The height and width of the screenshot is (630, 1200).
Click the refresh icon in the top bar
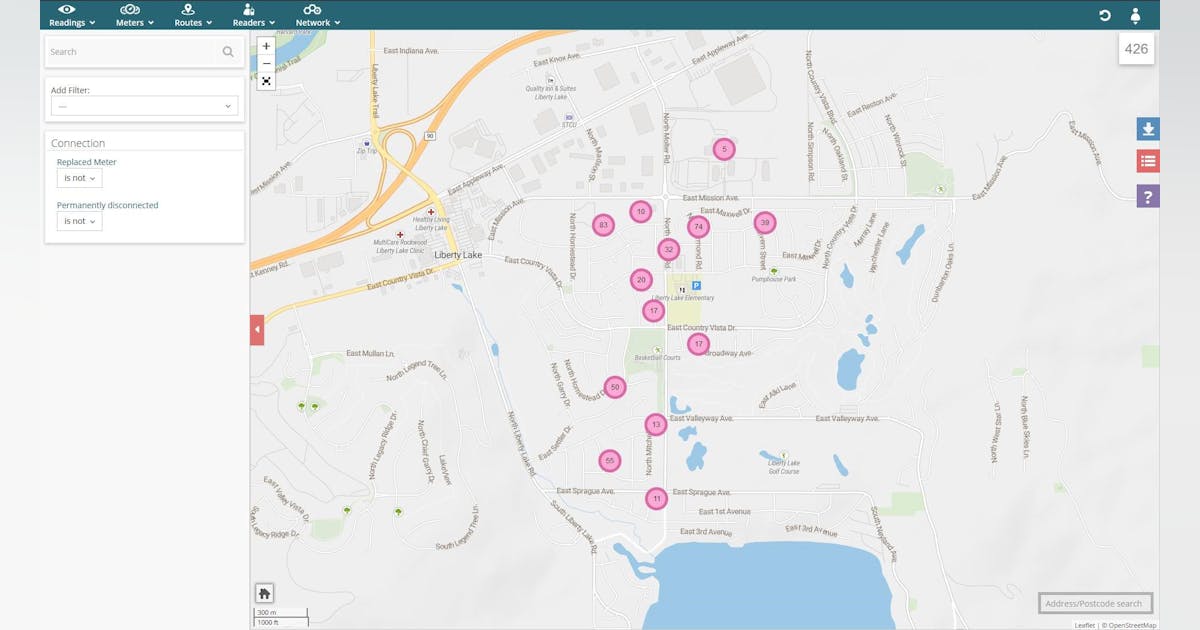(x=1104, y=15)
